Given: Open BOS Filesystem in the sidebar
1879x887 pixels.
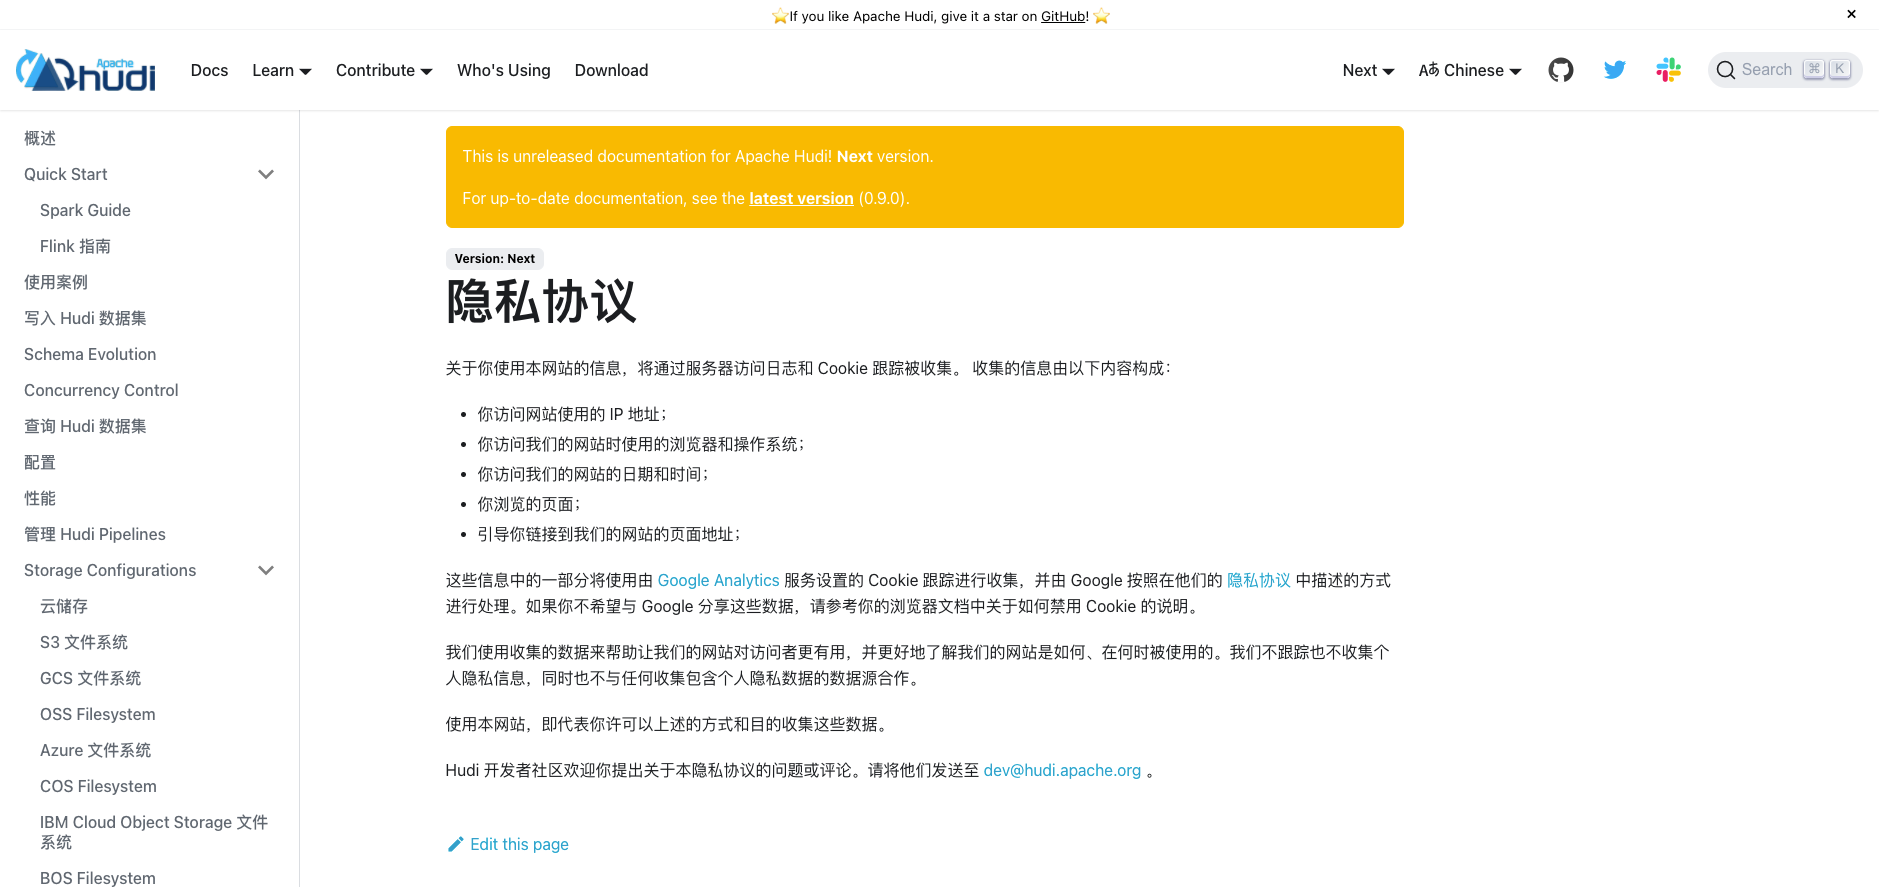Looking at the screenshot, I should tap(98, 878).
